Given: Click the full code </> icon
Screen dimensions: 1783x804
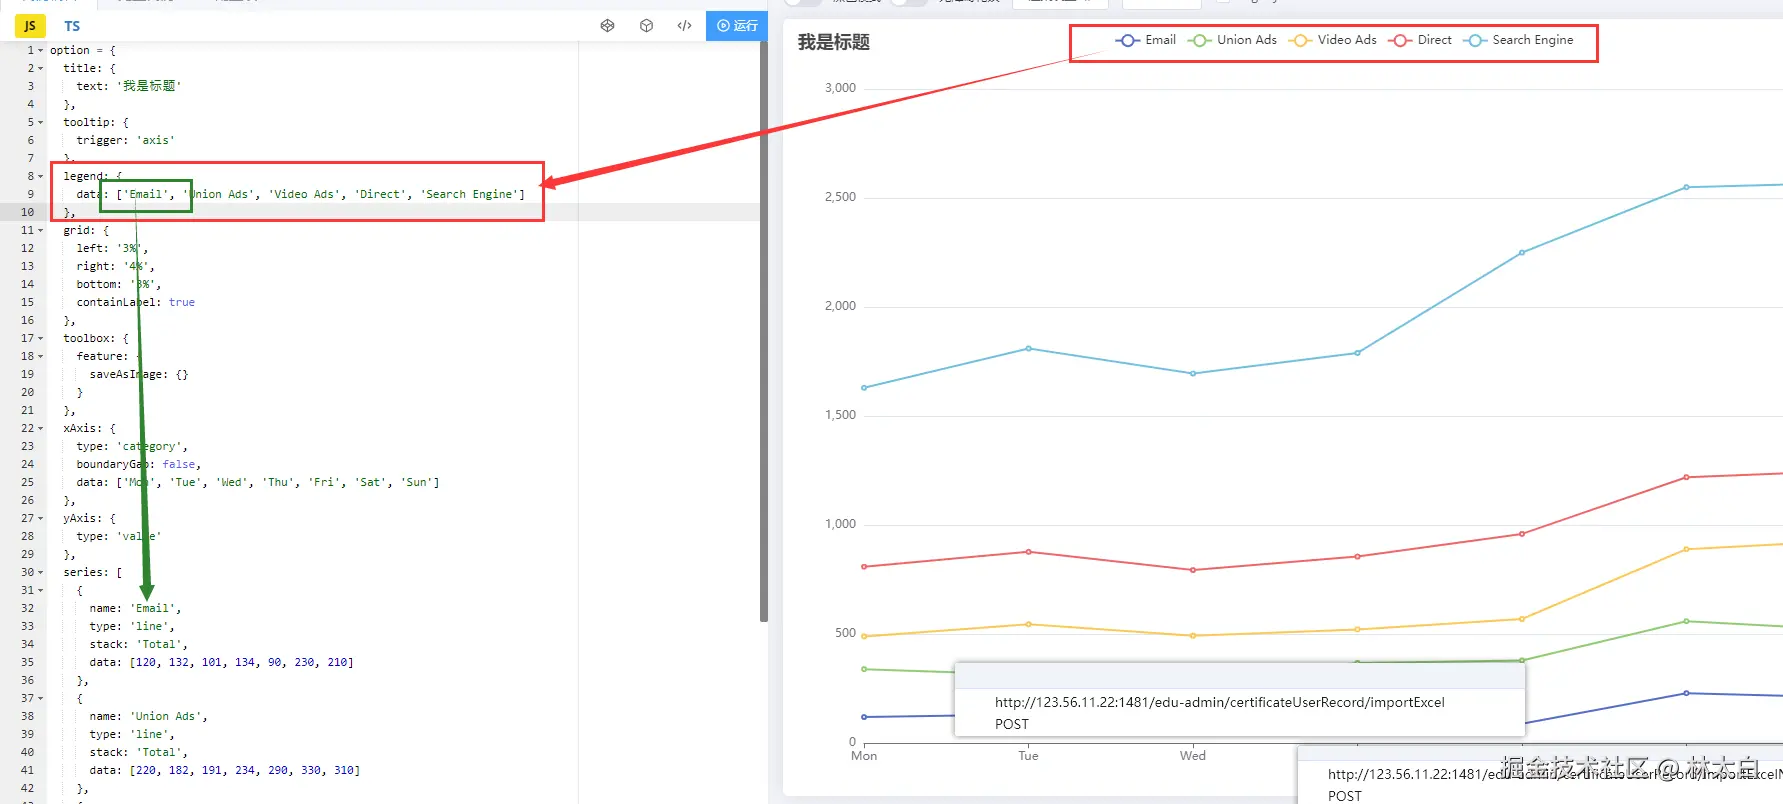Looking at the screenshot, I should [684, 26].
